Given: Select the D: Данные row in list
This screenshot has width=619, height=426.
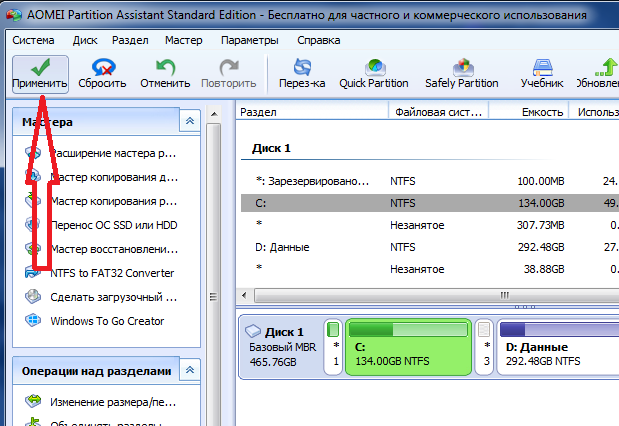Looking at the screenshot, I should tap(430, 247).
